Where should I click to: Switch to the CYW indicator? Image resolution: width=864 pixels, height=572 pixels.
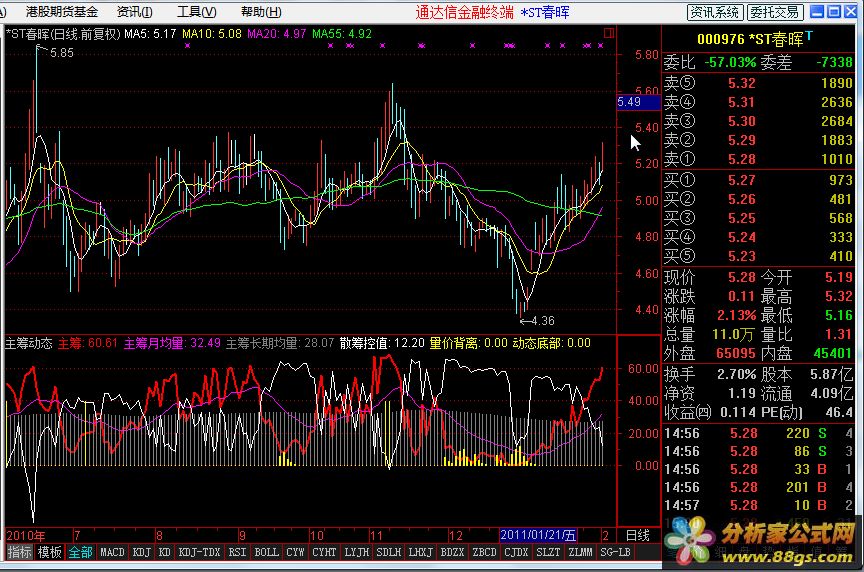295,552
